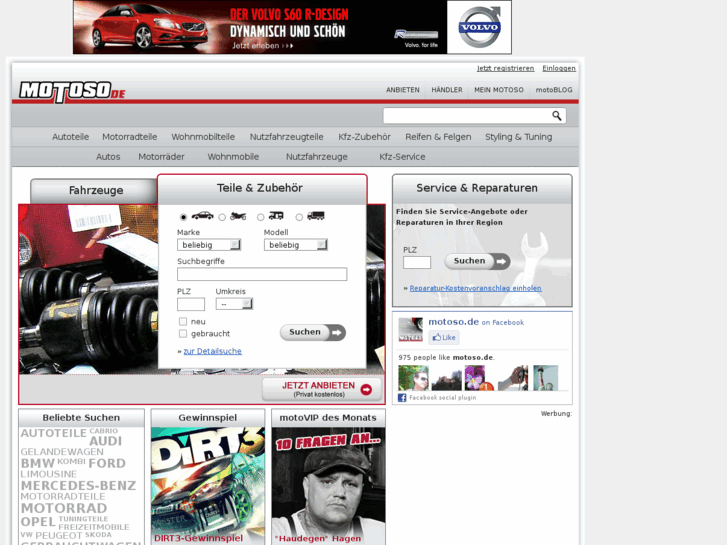This screenshot has height=545, width=727.
Task: Click the Volvo S60 banner advertisement
Action: (292, 27)
